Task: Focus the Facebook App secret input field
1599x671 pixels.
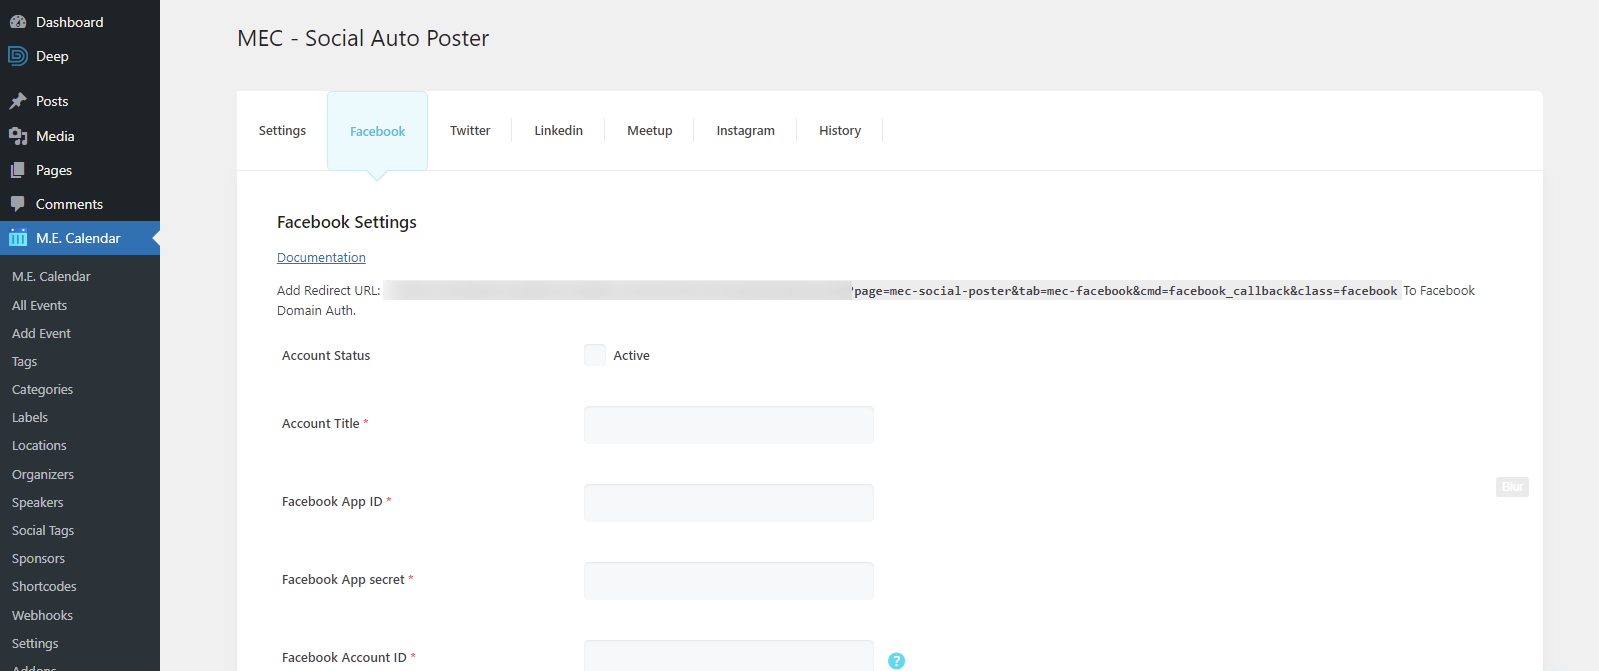Action: point(729,581)
